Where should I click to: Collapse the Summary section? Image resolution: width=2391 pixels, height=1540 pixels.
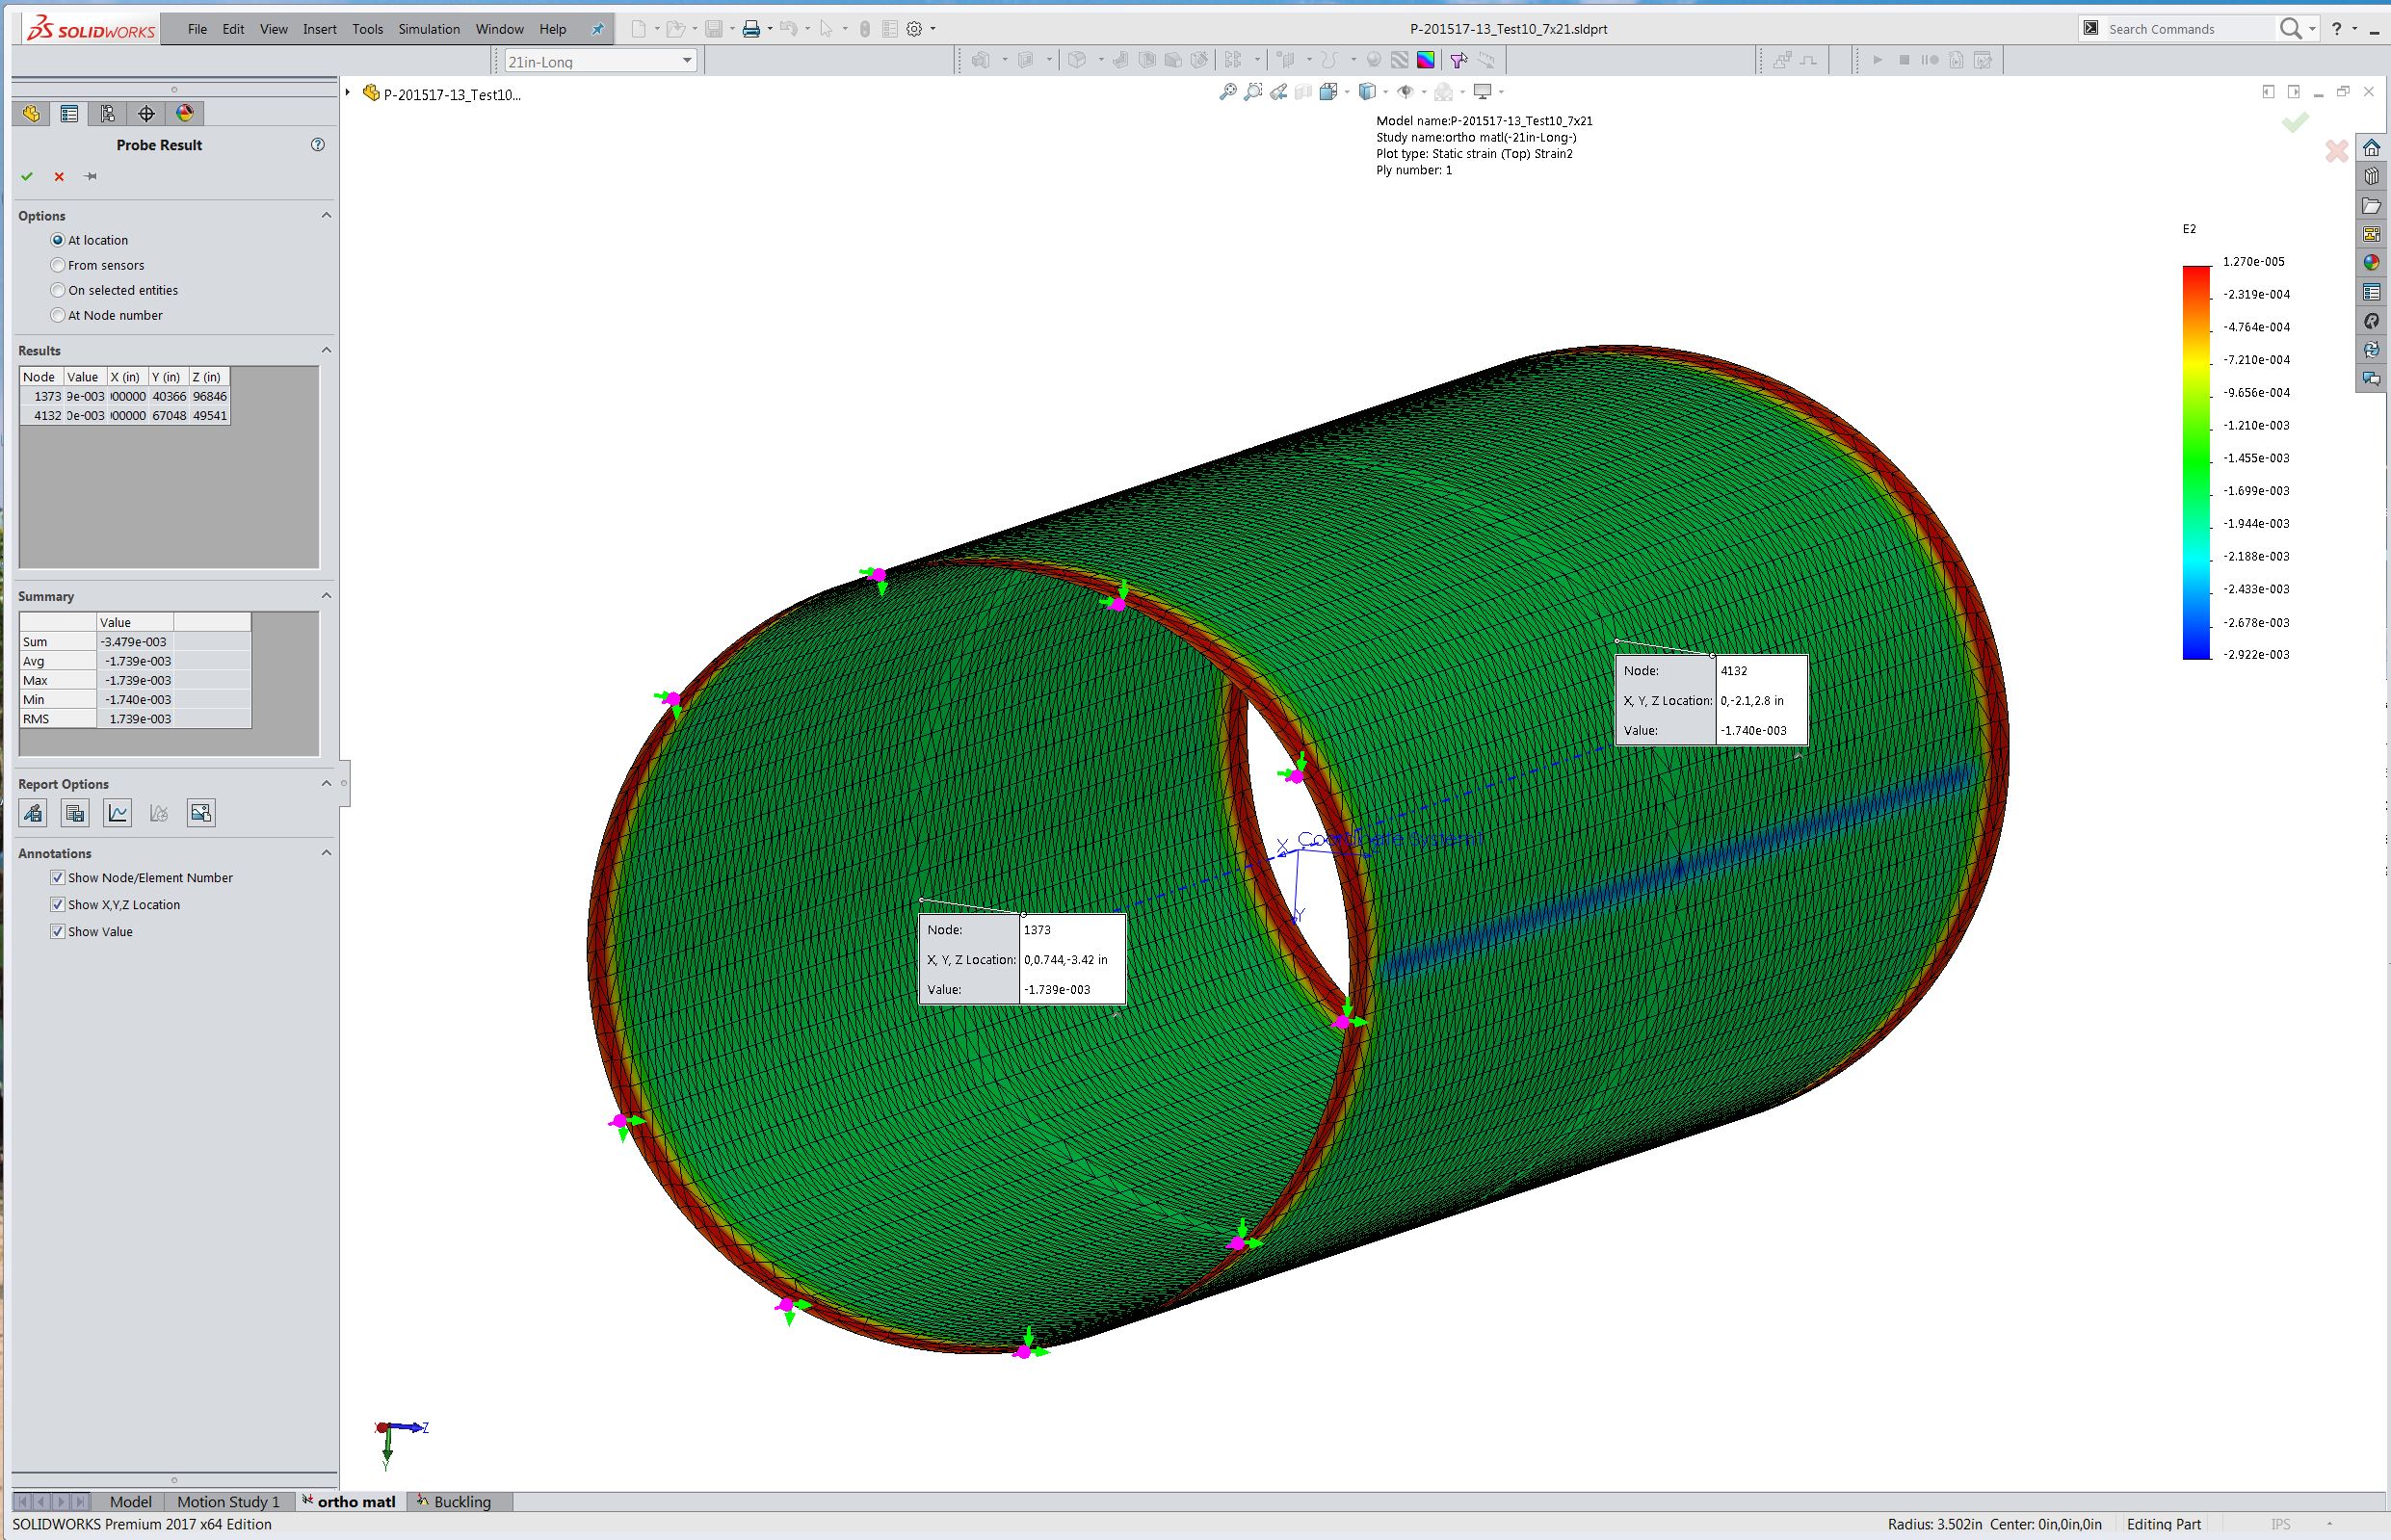tap(326, 596)
